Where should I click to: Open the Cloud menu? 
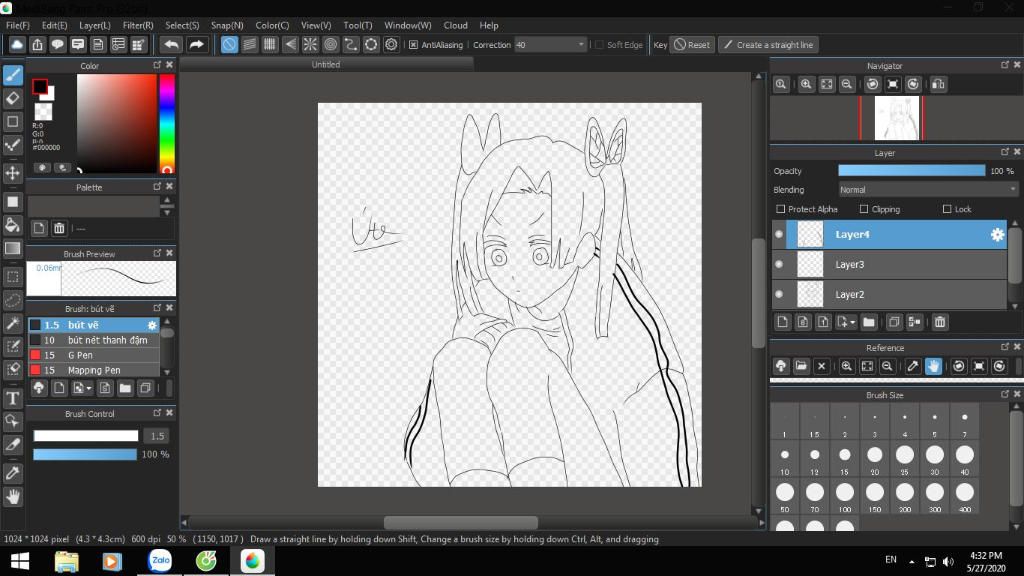[455, 25]
